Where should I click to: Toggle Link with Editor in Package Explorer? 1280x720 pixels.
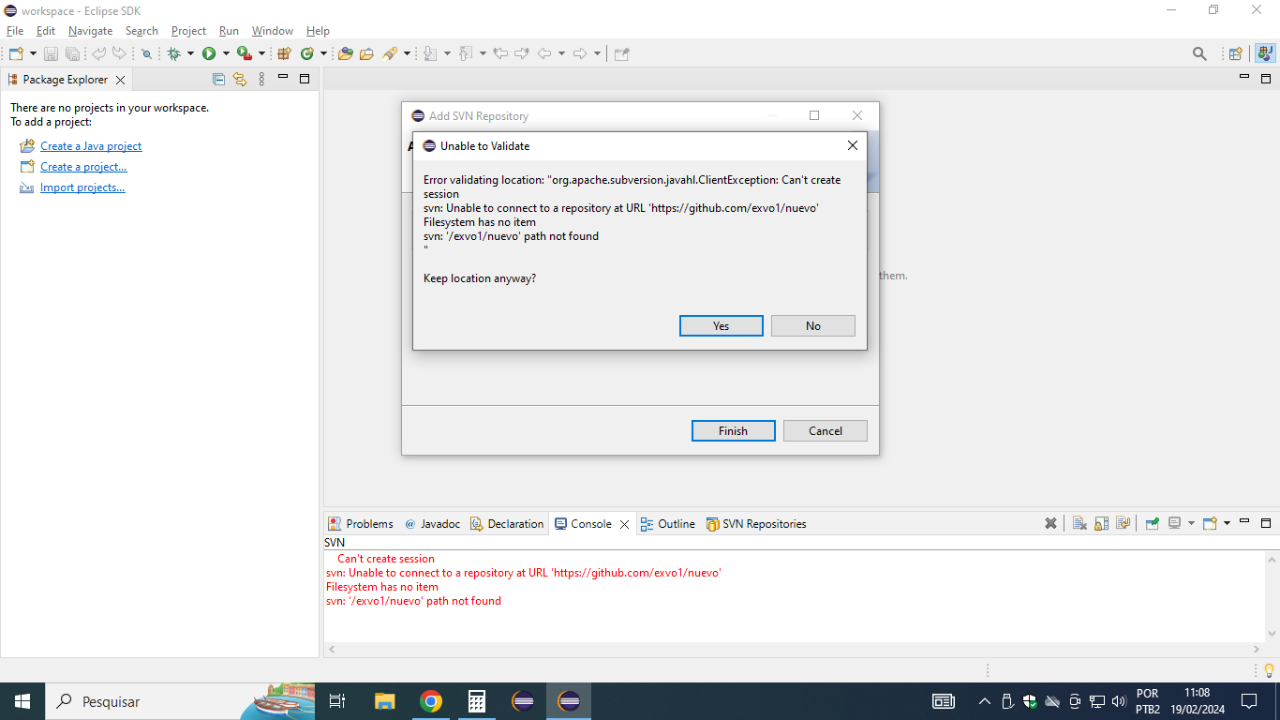[x=240, y=79]
